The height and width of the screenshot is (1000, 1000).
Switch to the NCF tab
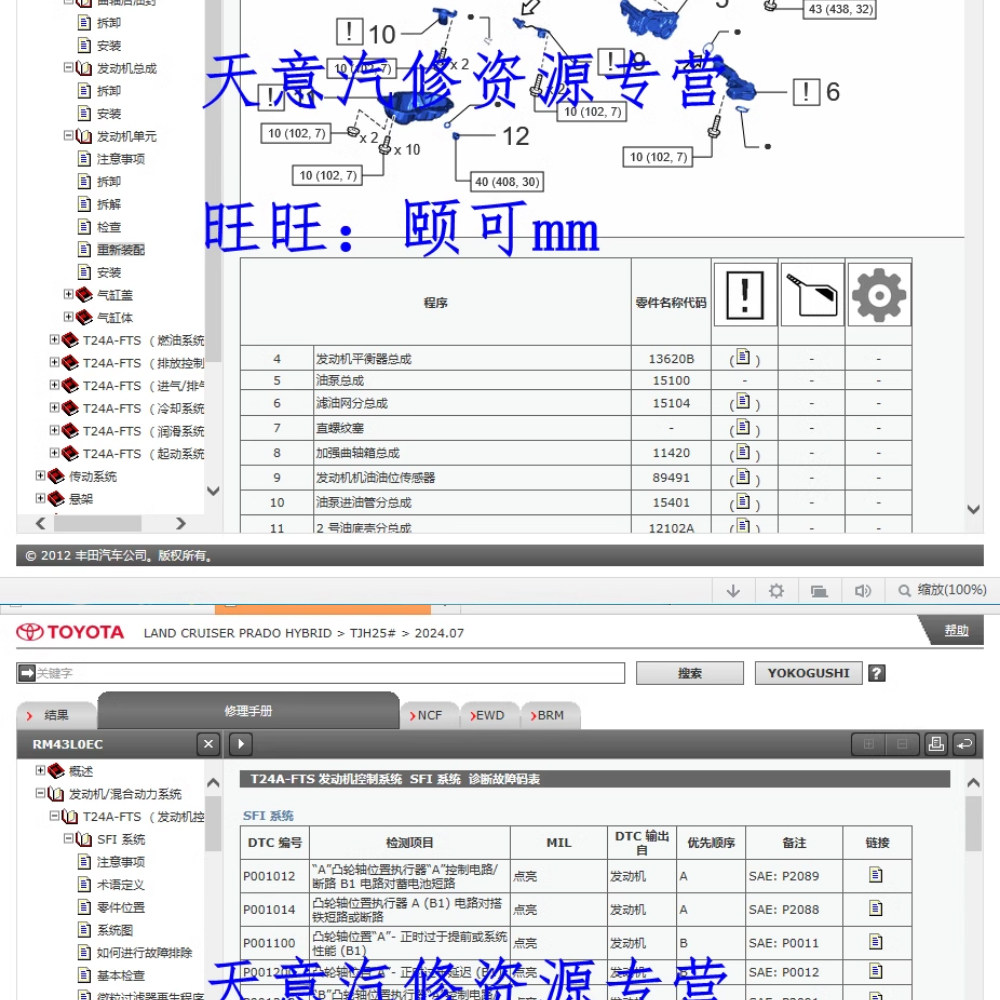tap(429, 715)
